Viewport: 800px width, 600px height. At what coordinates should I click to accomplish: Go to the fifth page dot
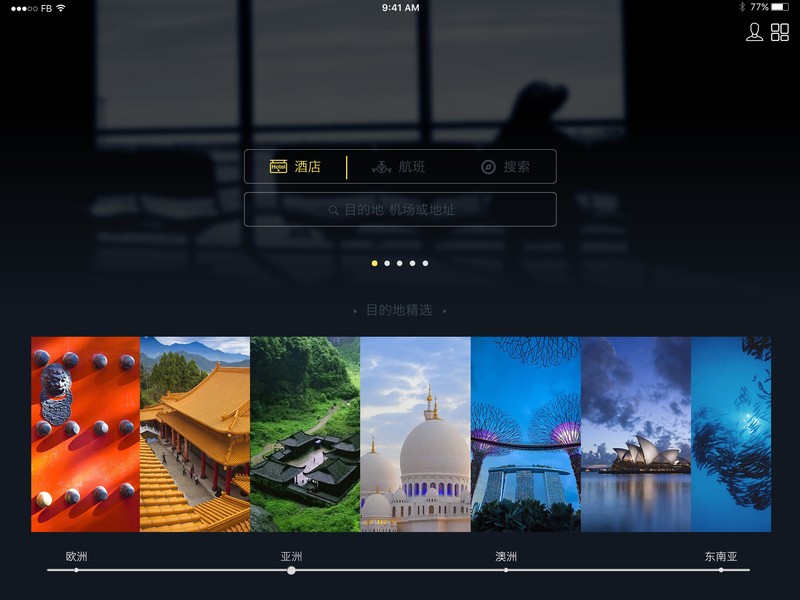(x=425, y=263)
